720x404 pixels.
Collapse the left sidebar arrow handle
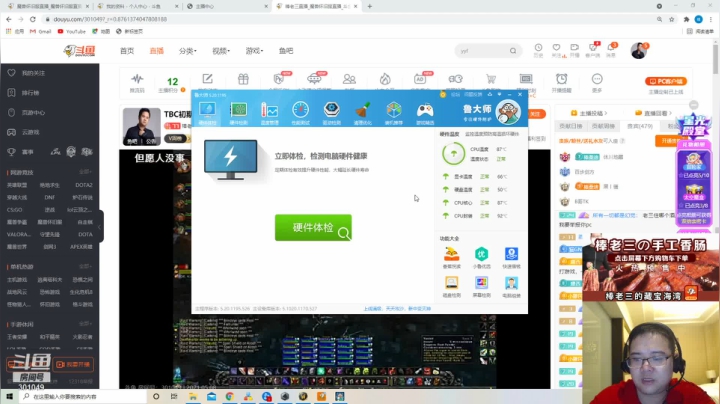(x=100, y=226)
